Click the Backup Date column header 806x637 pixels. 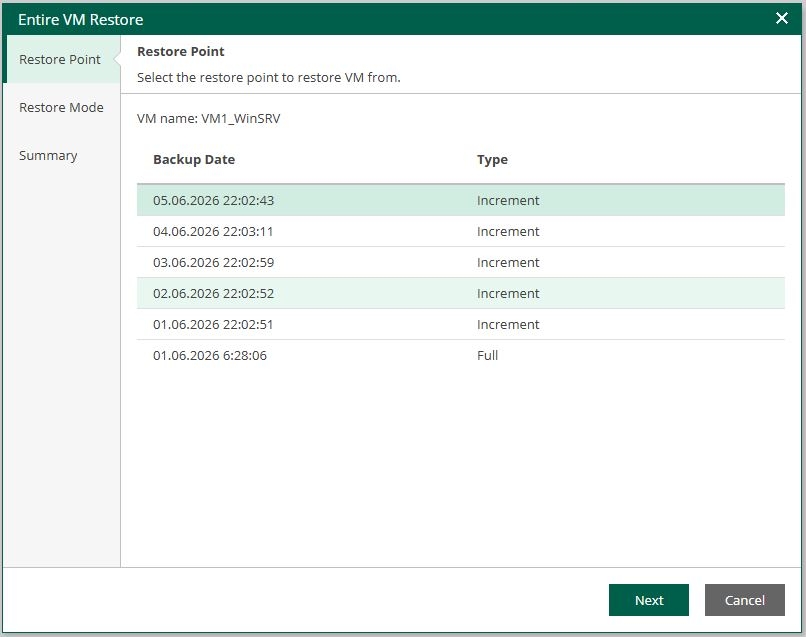click(194, 159)
